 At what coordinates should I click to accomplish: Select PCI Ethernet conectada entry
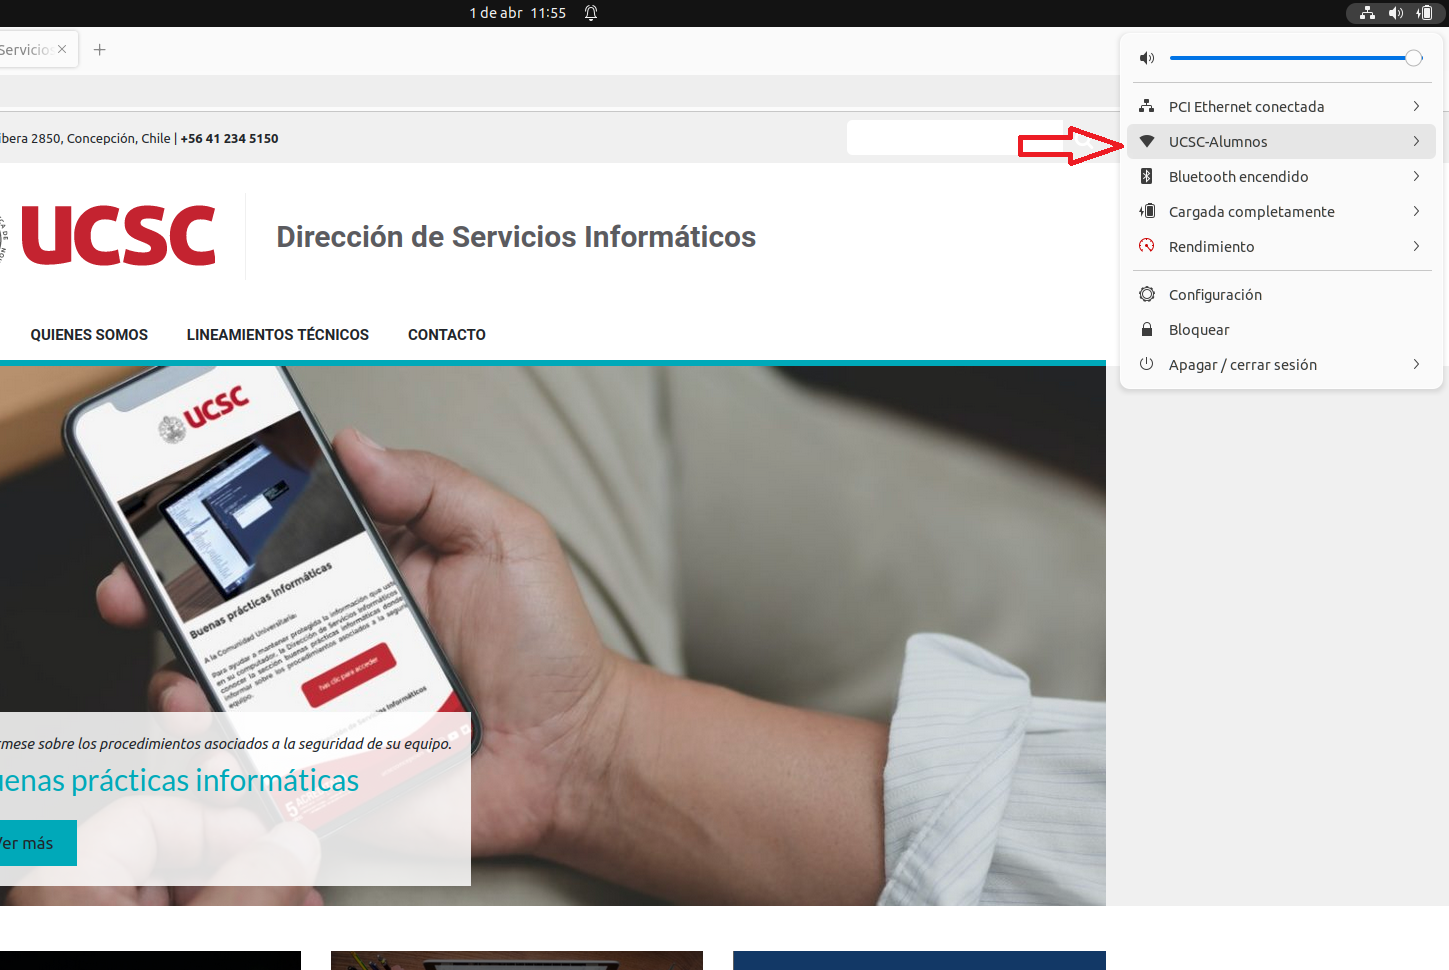tap(1281, 106)
